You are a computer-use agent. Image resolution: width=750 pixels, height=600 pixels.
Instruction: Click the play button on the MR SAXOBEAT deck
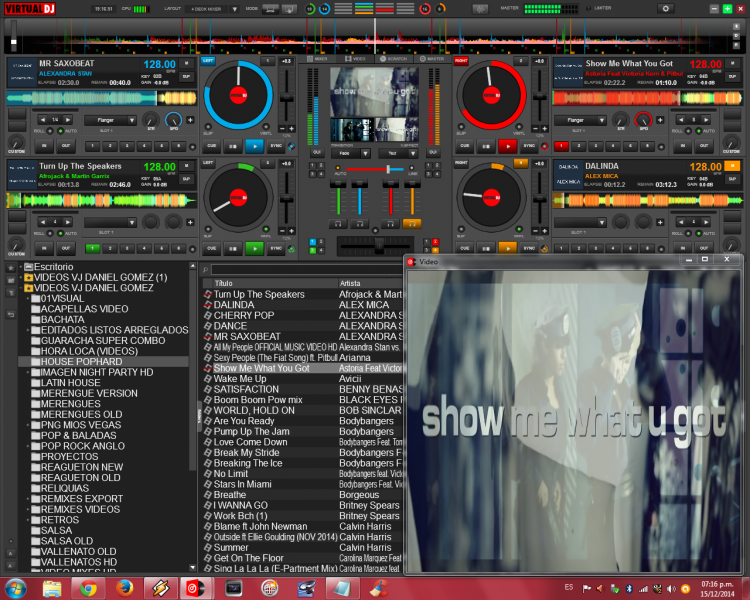256,146
